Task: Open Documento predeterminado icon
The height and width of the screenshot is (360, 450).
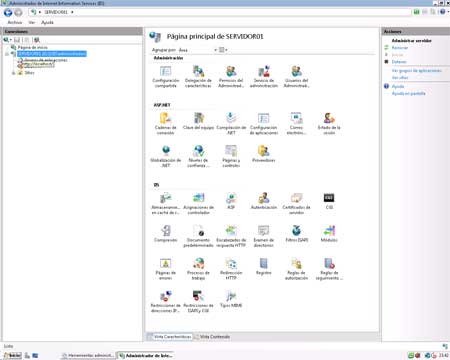Action: pos(198,236)
